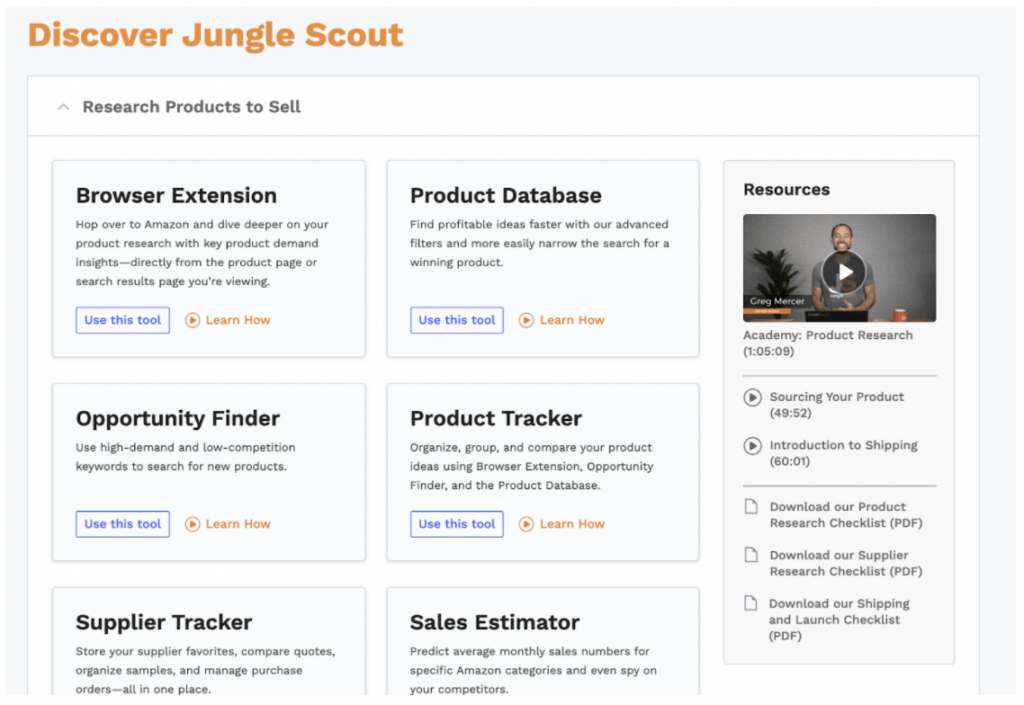
Task: Click play icon next to Introduction to Shipping
Action: pyautogui.click(x=752, y=446)
